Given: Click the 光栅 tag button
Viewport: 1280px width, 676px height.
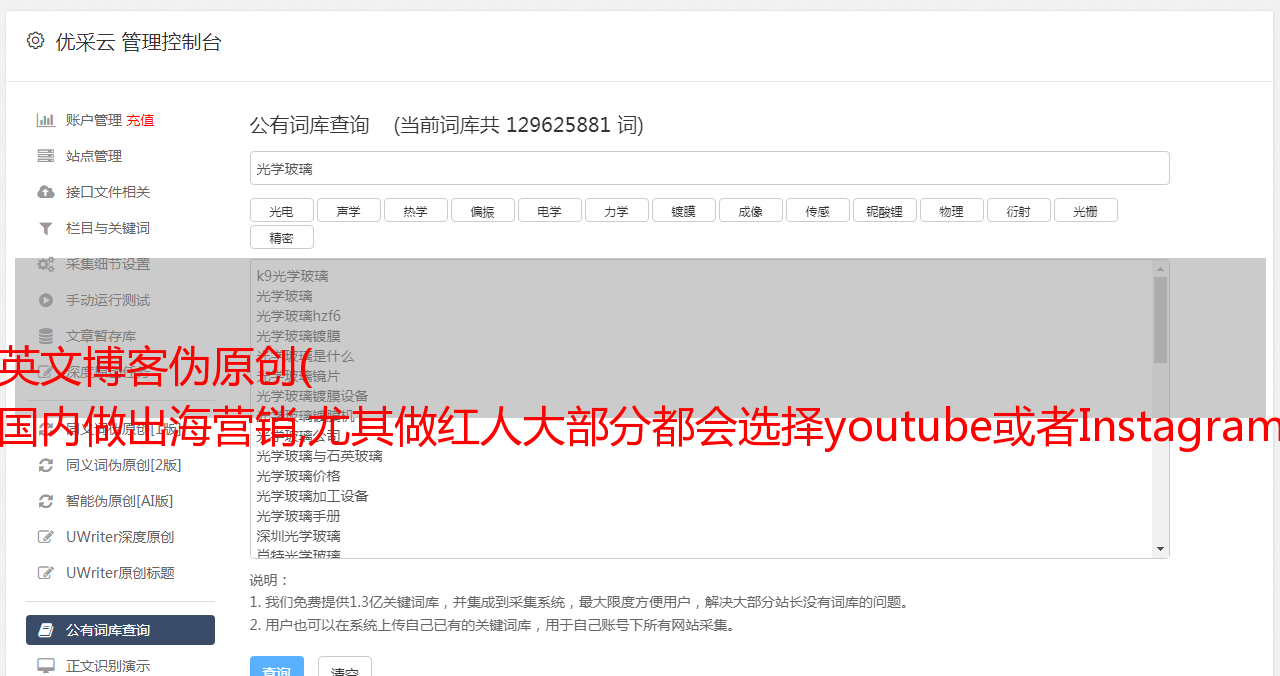Looking at the screenshot, I should click(x=1085, y=210).
